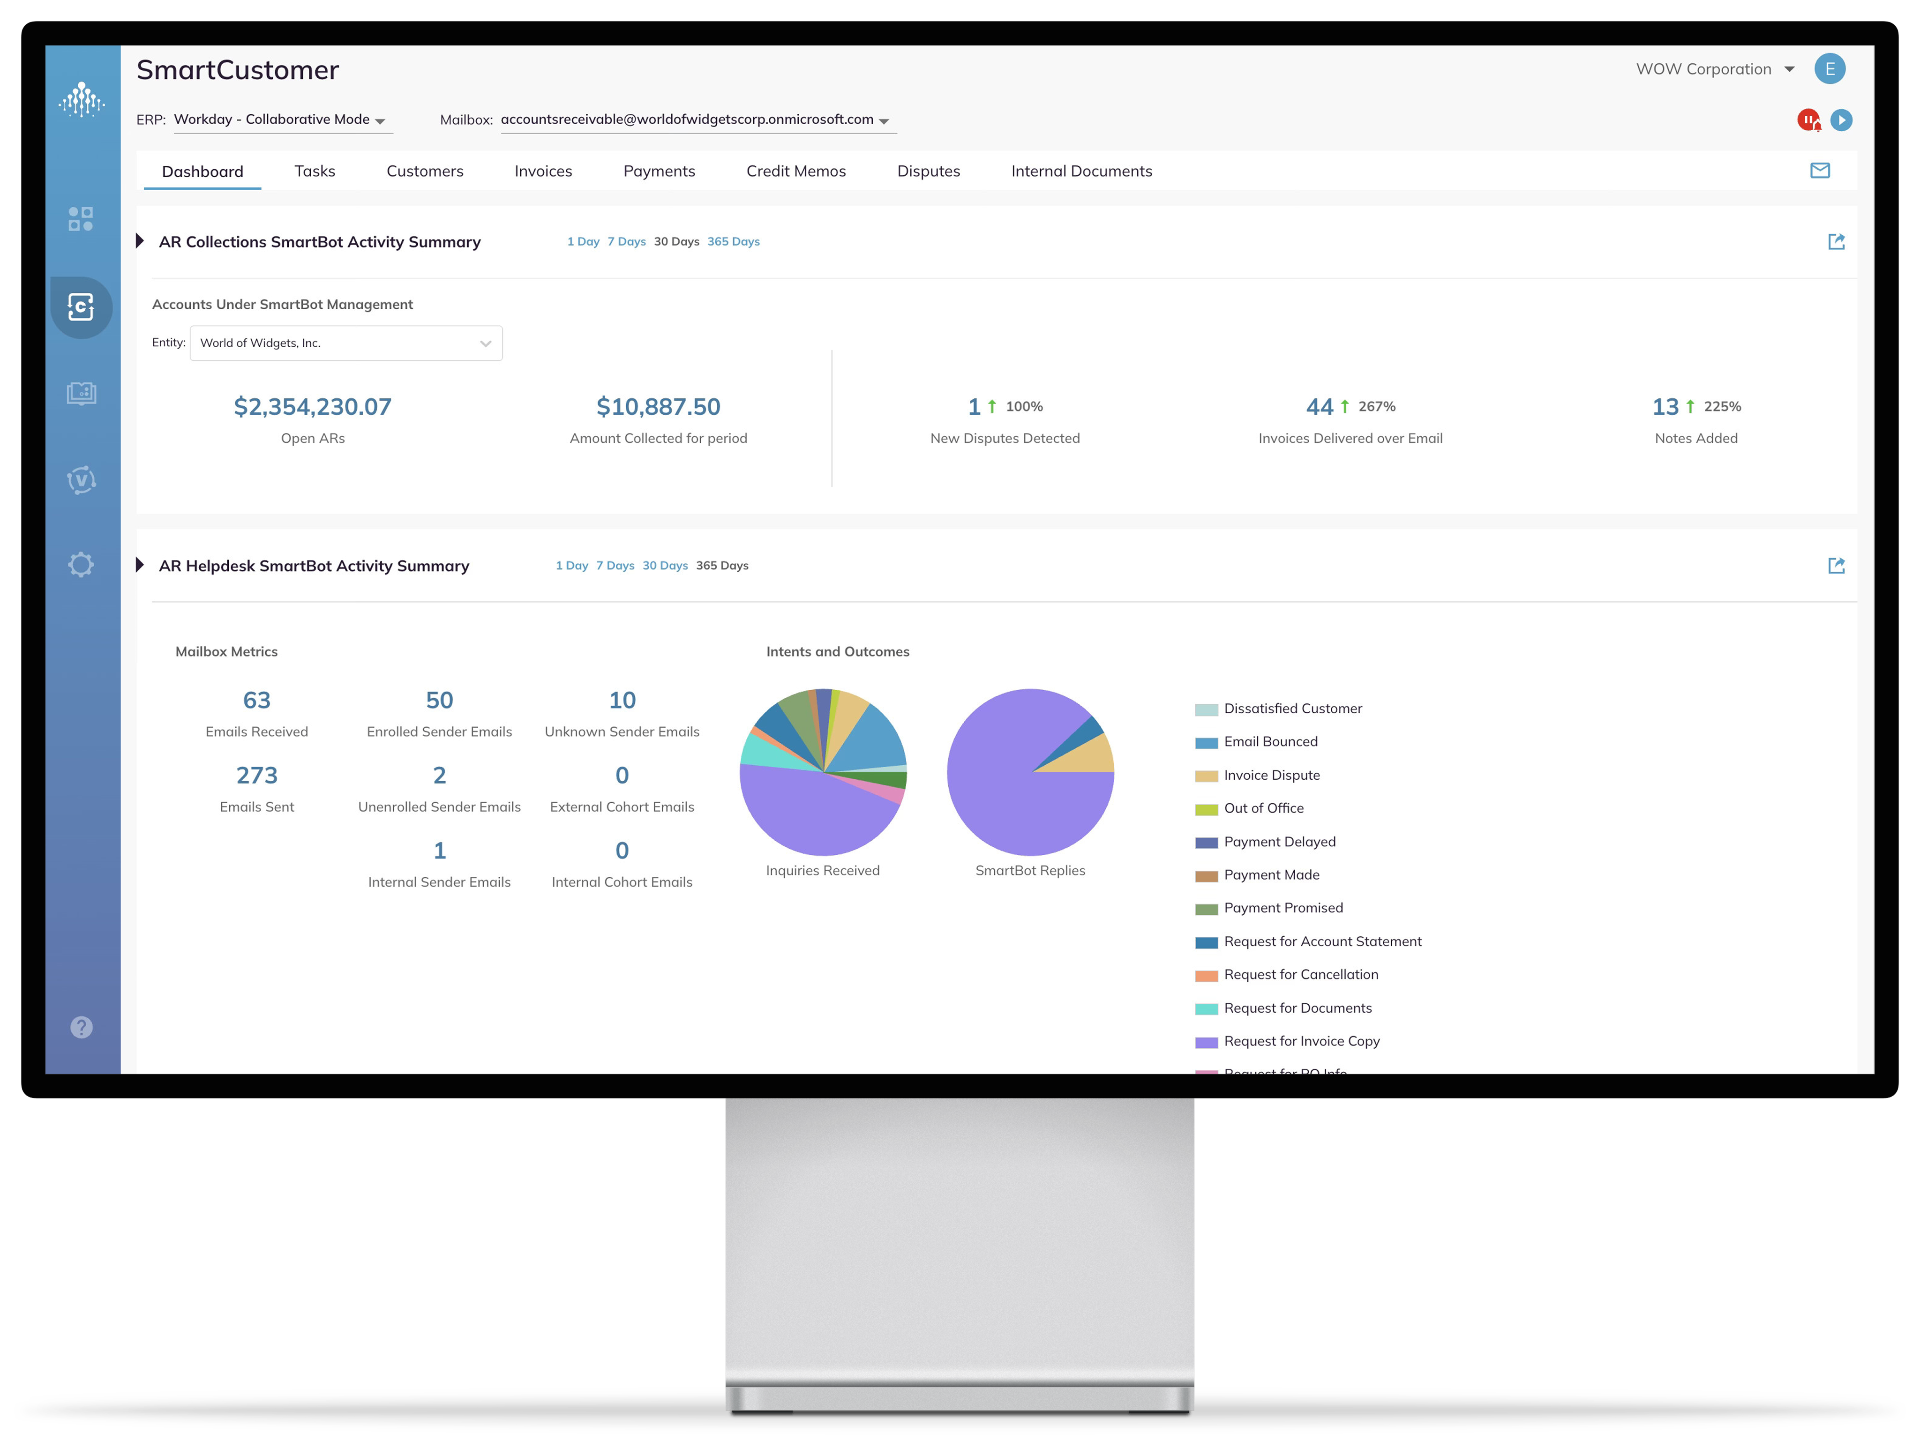The height and width of the screenshot is (1448, 1920).
Task: Switch to the Invoices tab
Action: coord(543,171)
